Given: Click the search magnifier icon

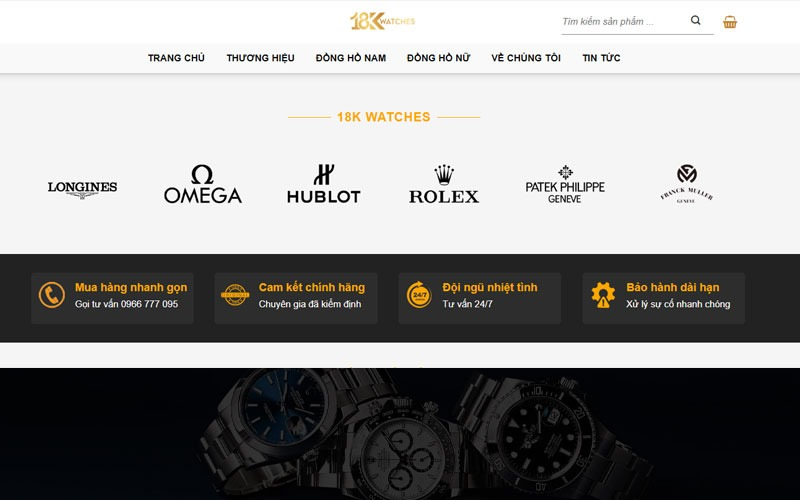Looking at the screenshot, I should [695, 20].
